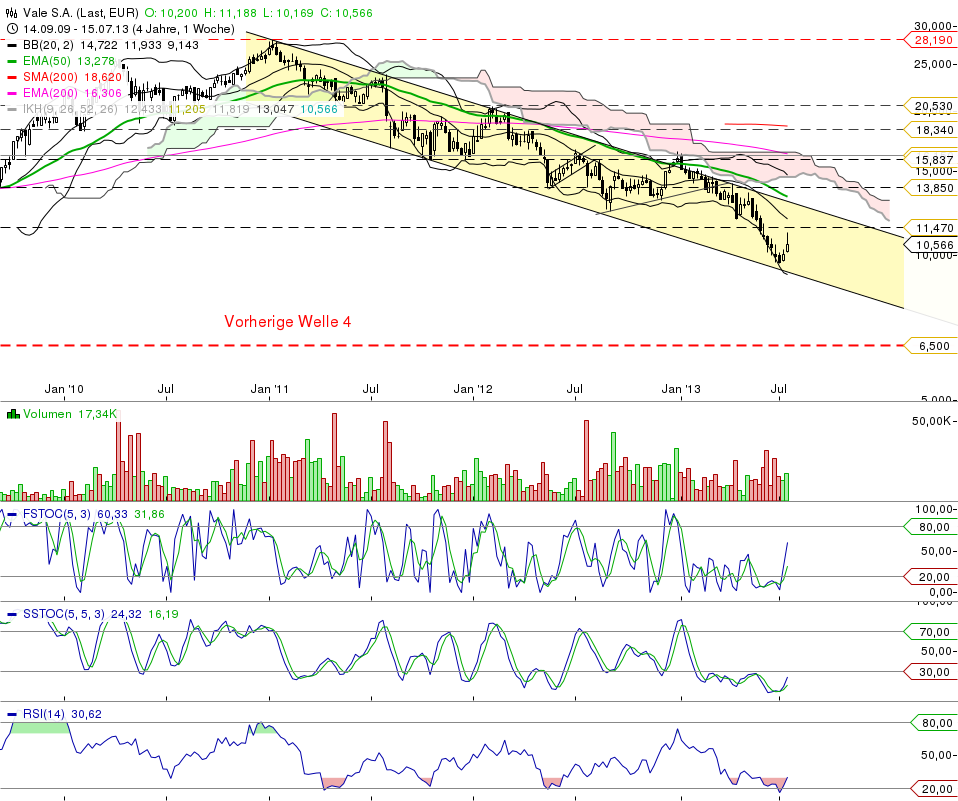
Task: Click the SSTOC 30,00 level tag
Action: coord(930,672)
